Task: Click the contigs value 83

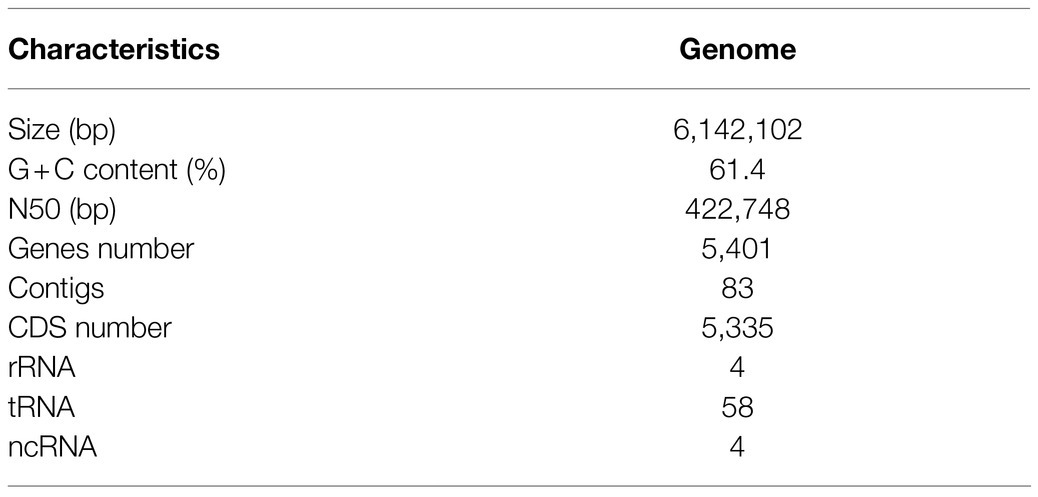Action: (x=737, y=289)
